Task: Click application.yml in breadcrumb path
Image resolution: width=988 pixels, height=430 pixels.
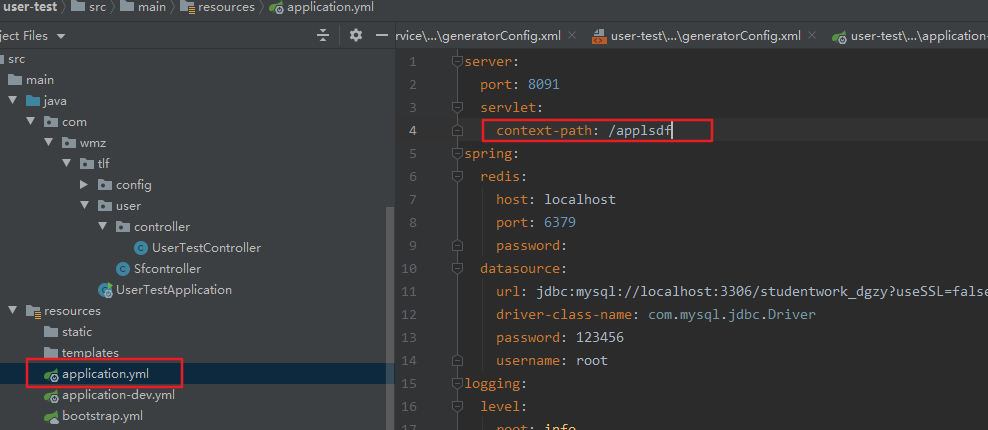Action: pos(330,7)
